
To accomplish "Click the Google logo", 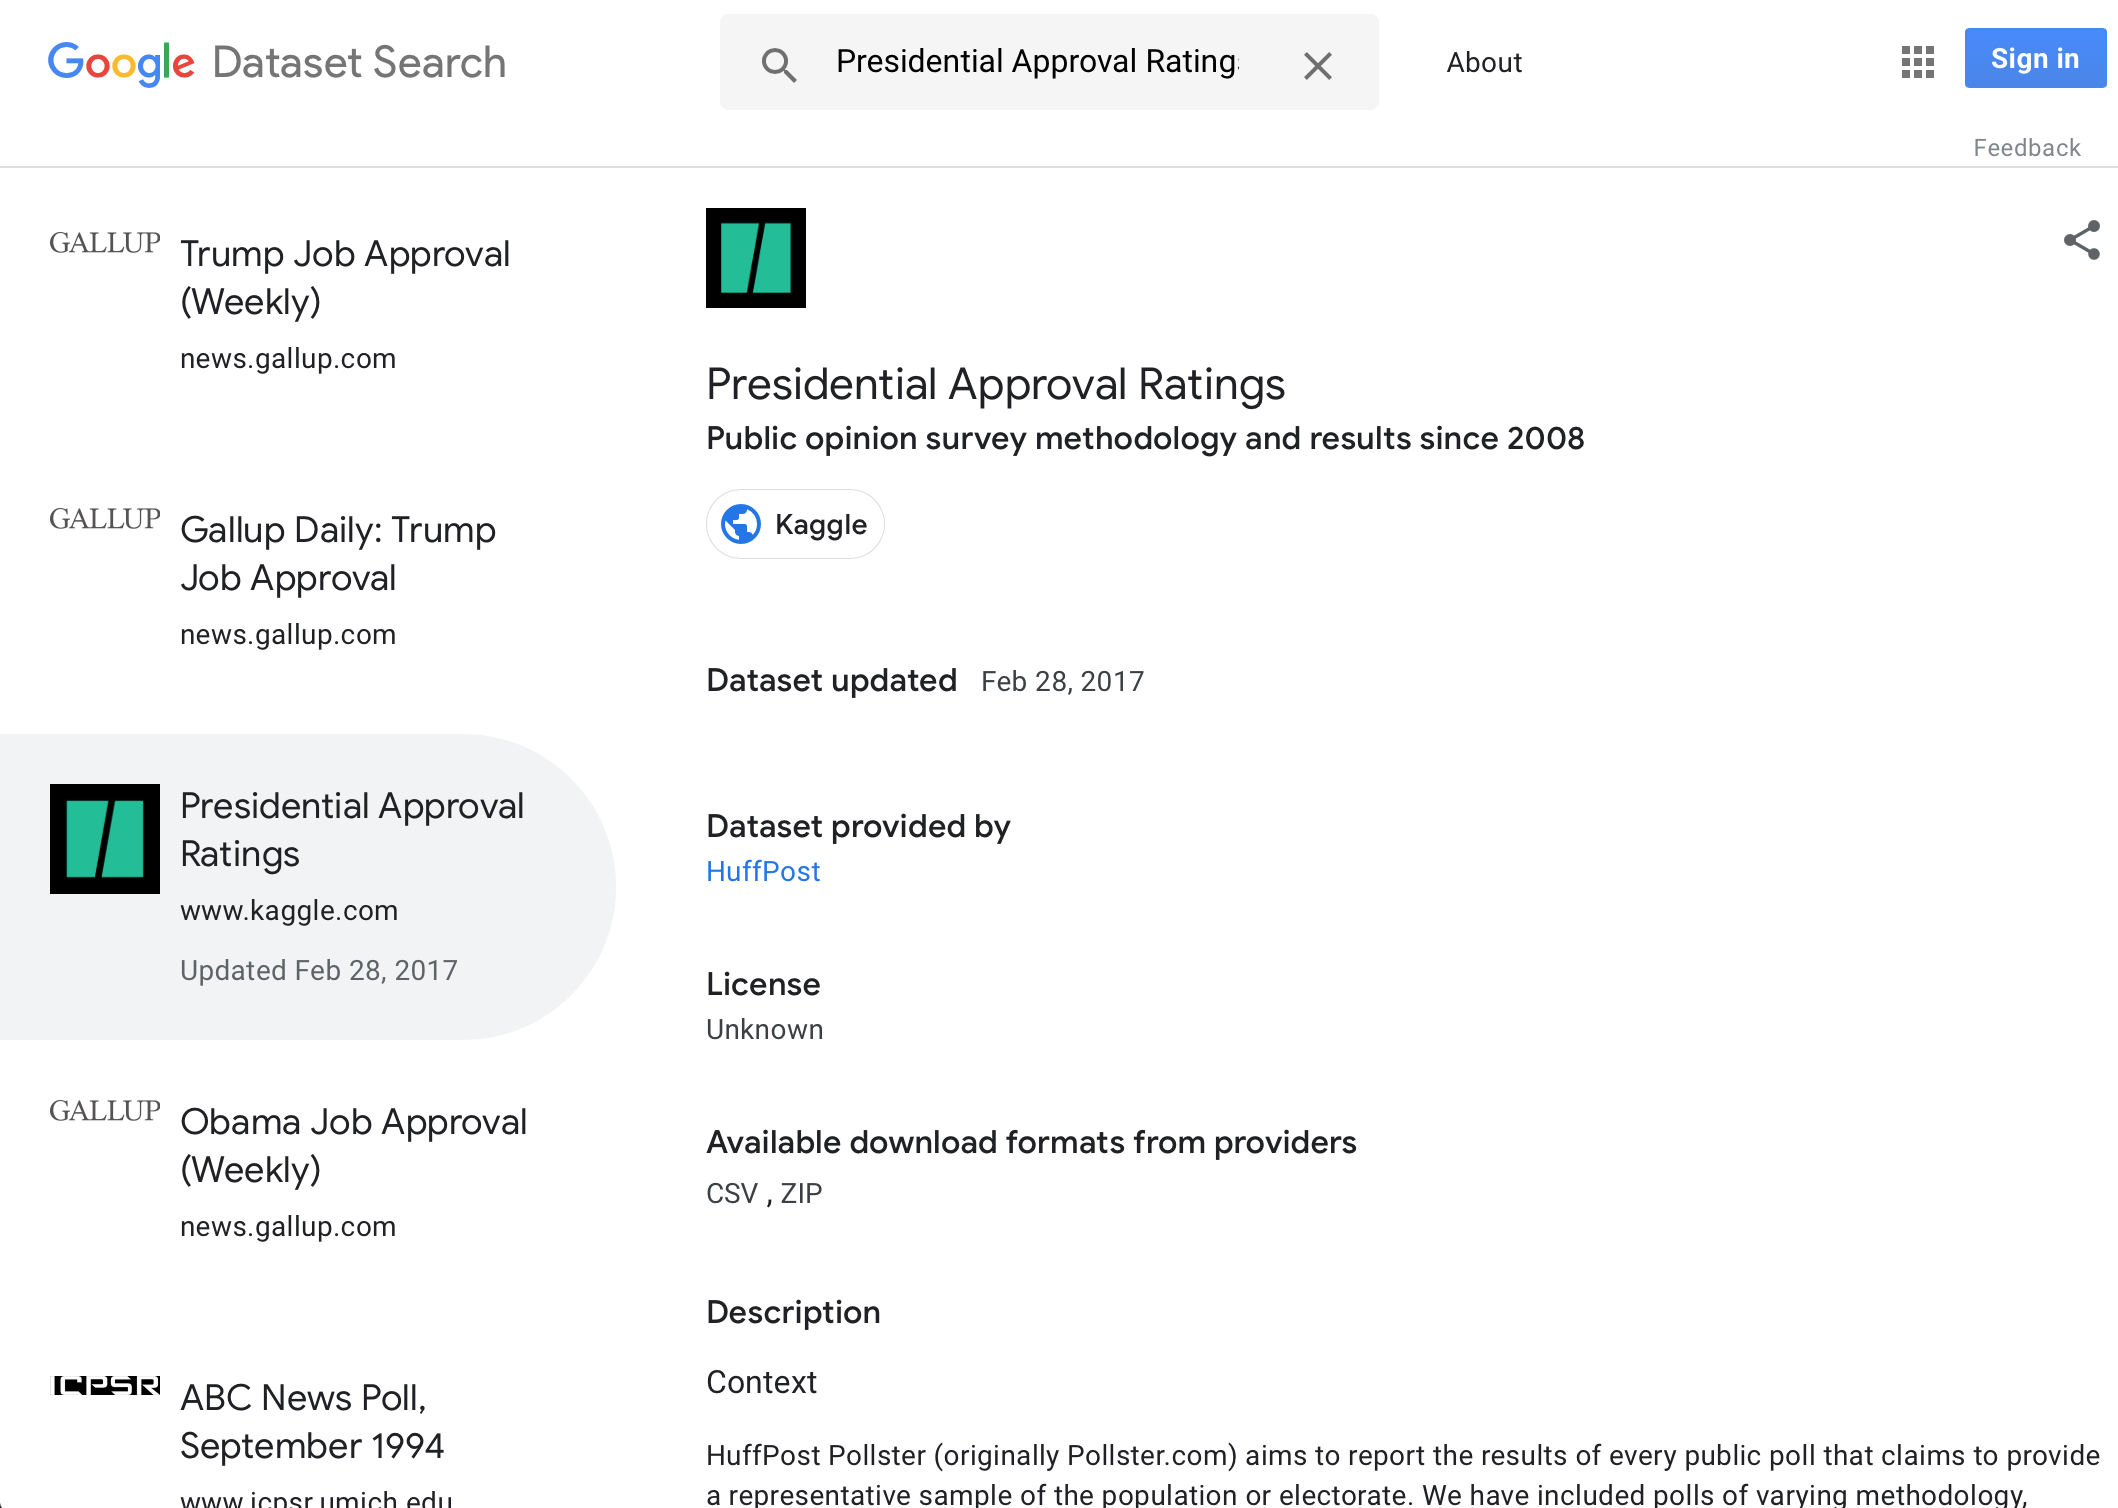I will click(x=121, y=63).
